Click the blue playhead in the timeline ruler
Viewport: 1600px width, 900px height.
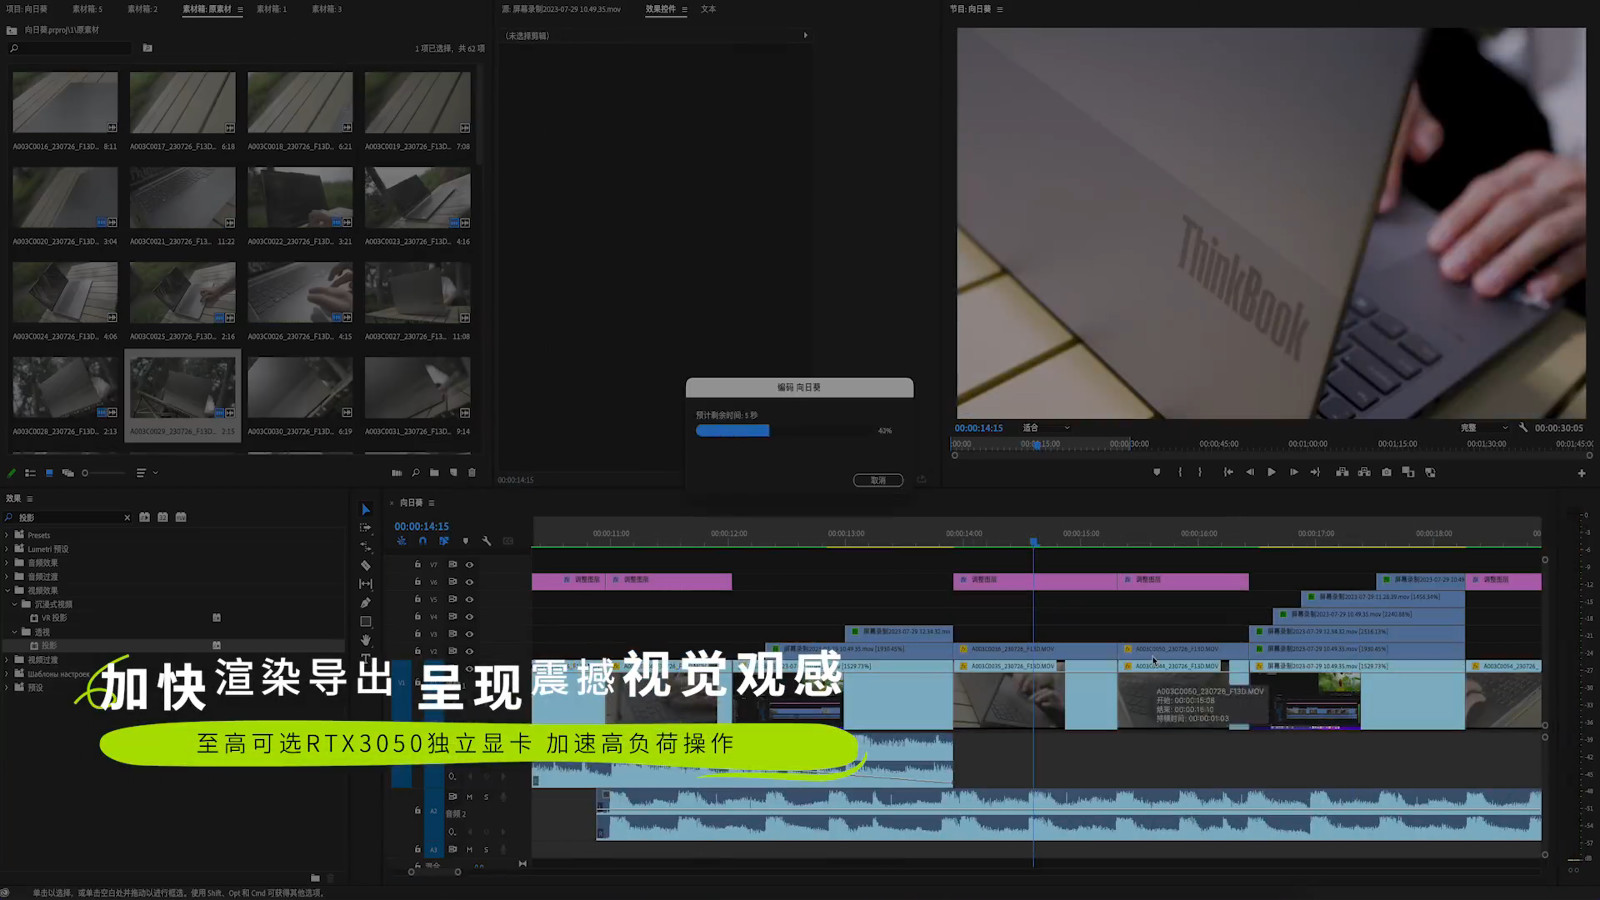click(x=1034, y=542)
